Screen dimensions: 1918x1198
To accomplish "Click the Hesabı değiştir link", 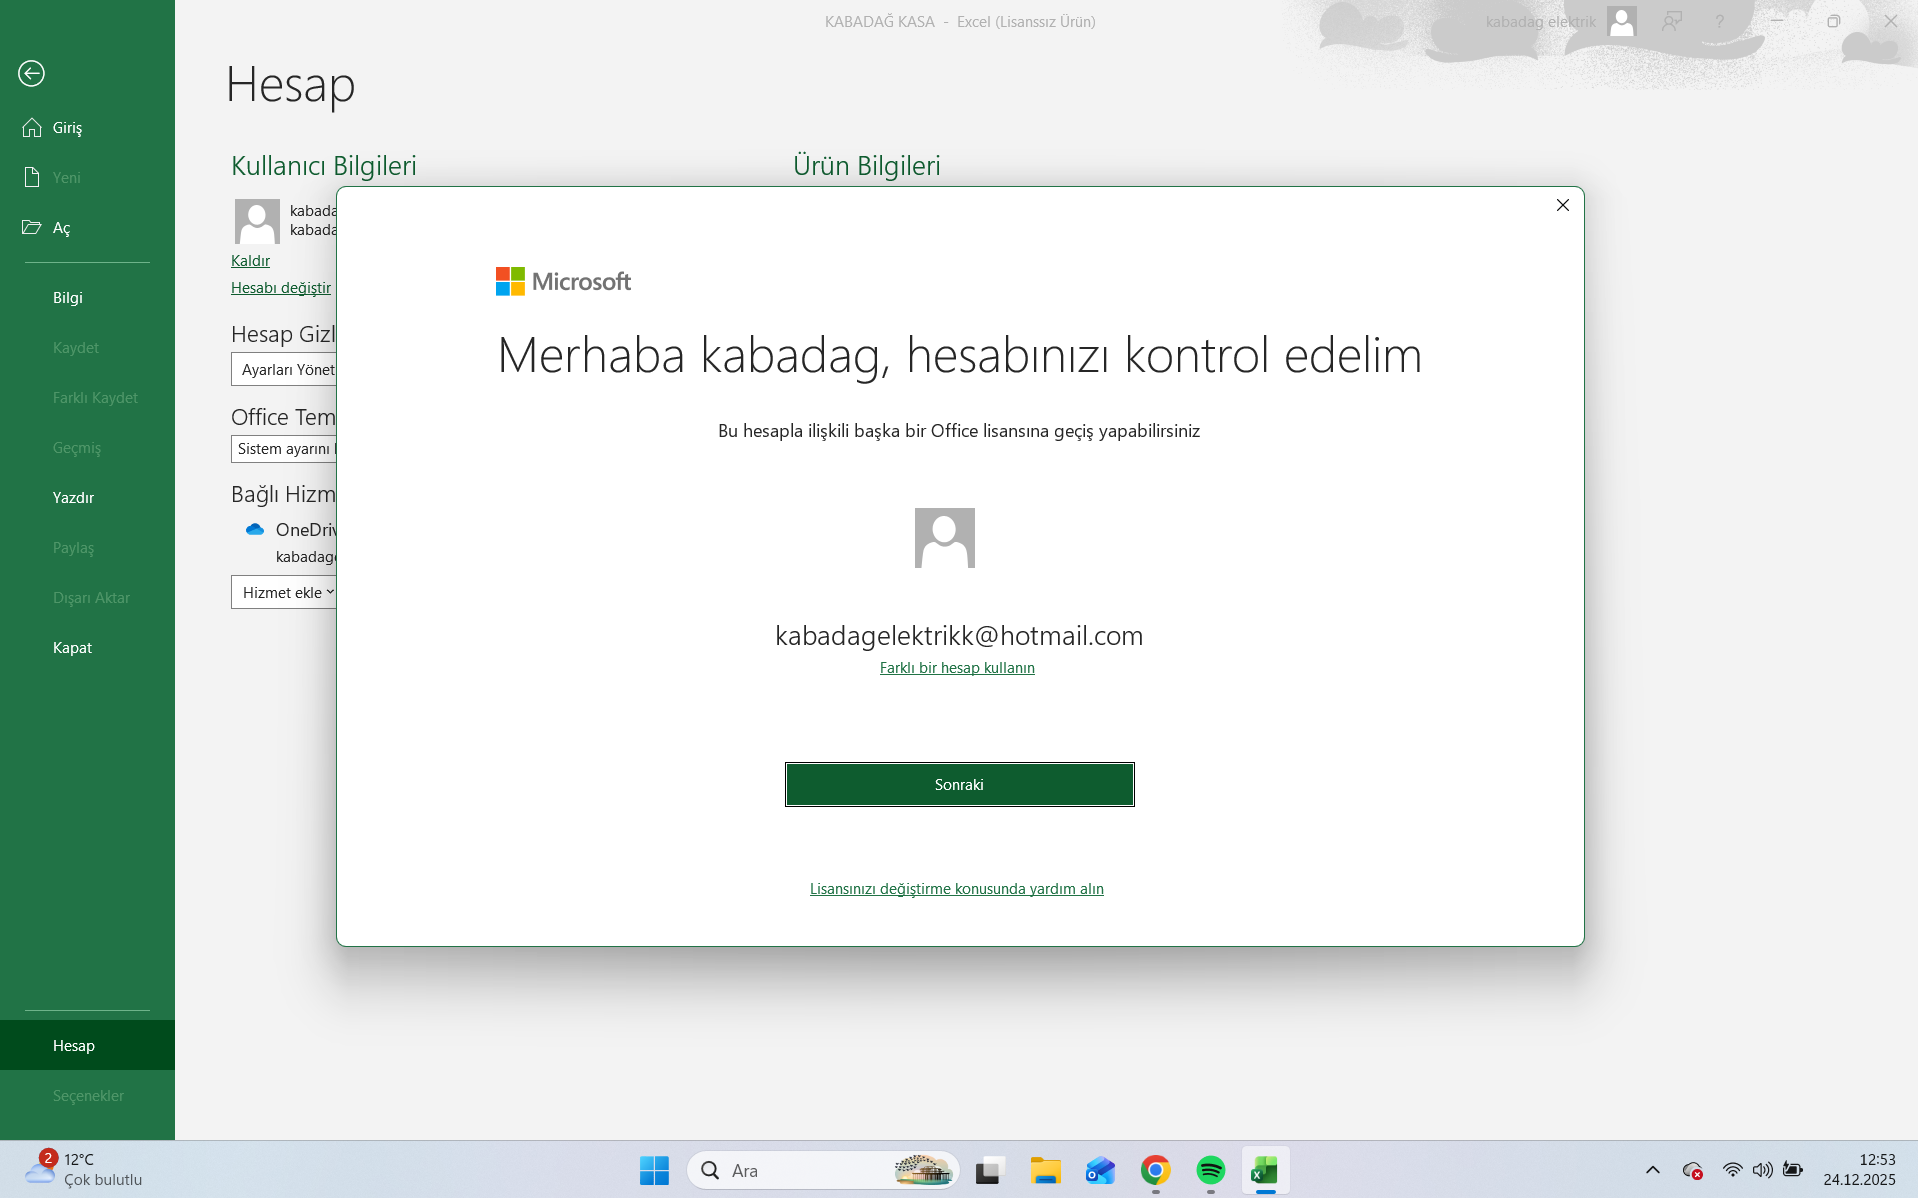I will click(x=281, y=288).
